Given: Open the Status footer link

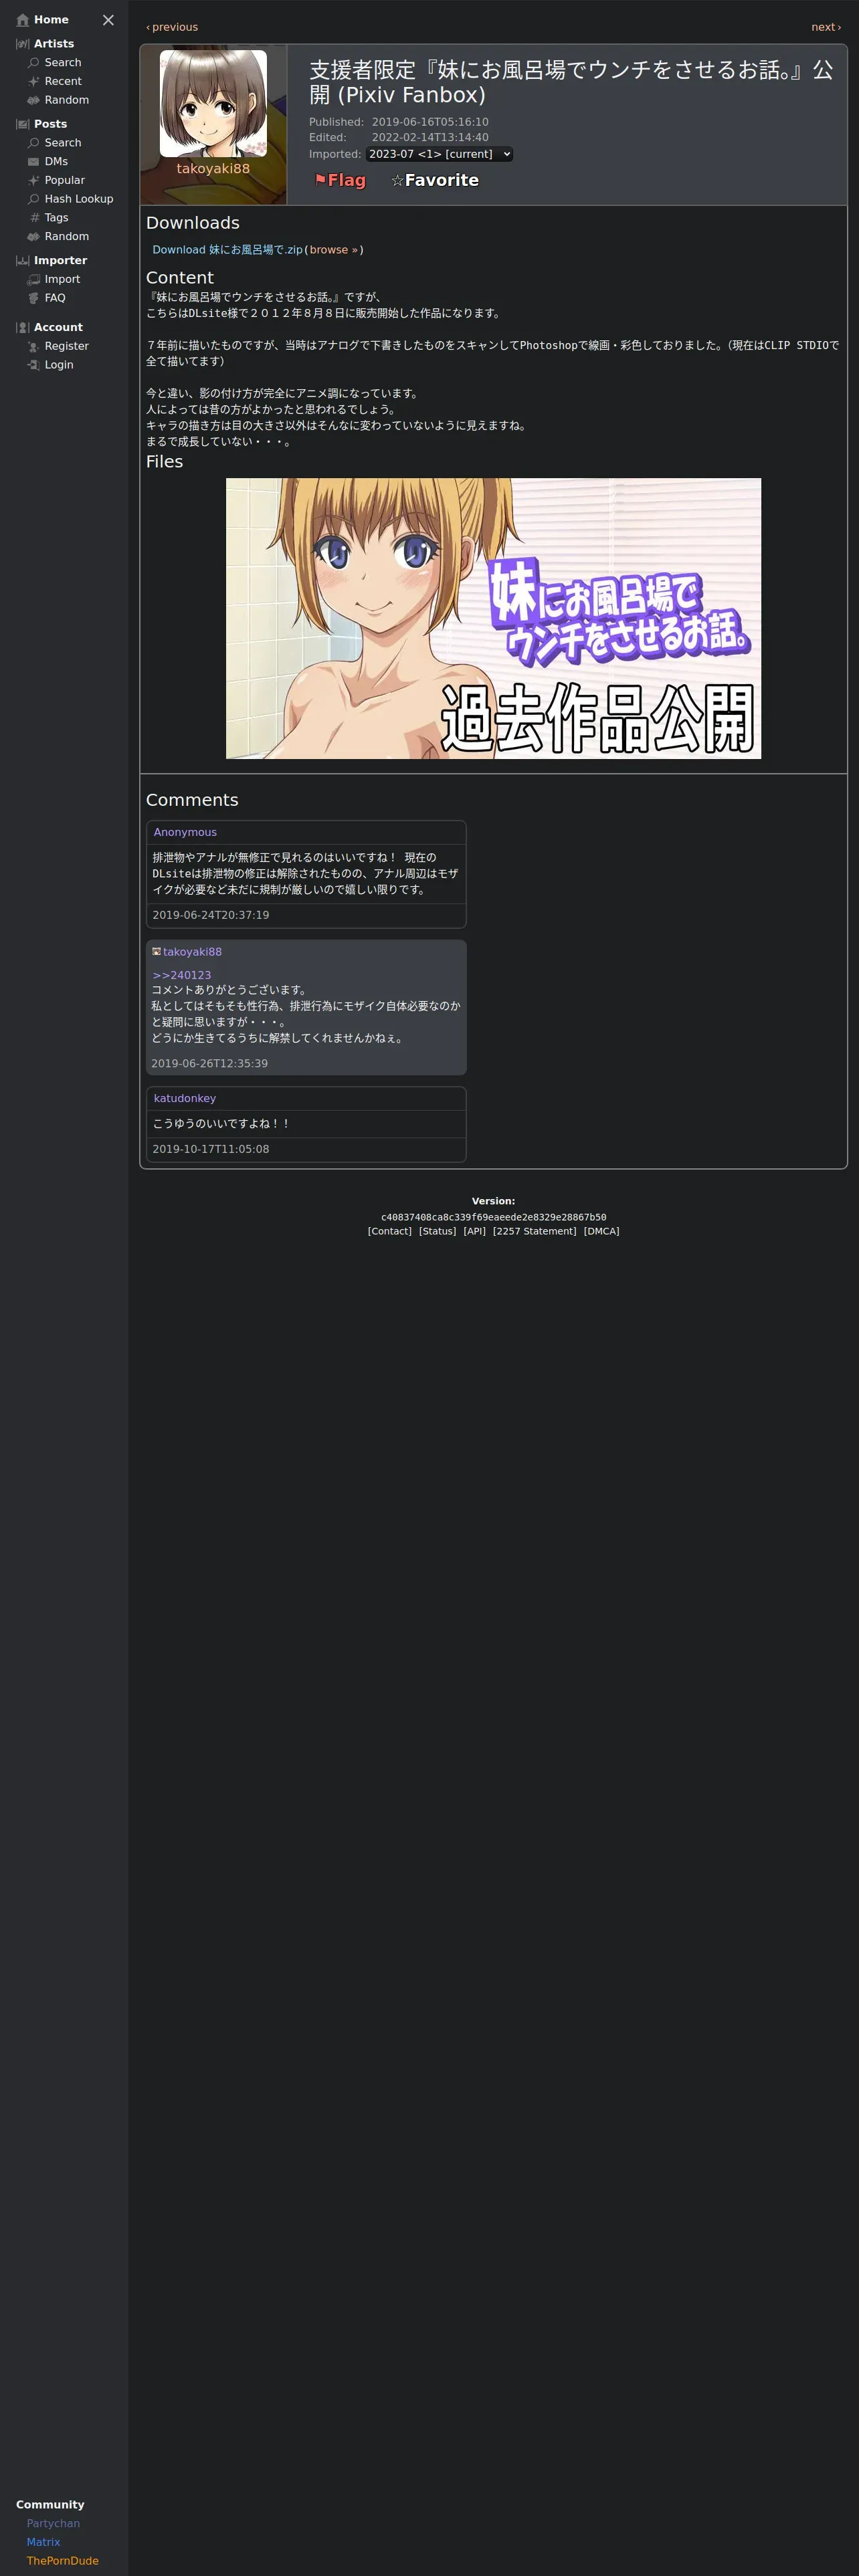Looking at the screenshot, I should coord(437,1232).
